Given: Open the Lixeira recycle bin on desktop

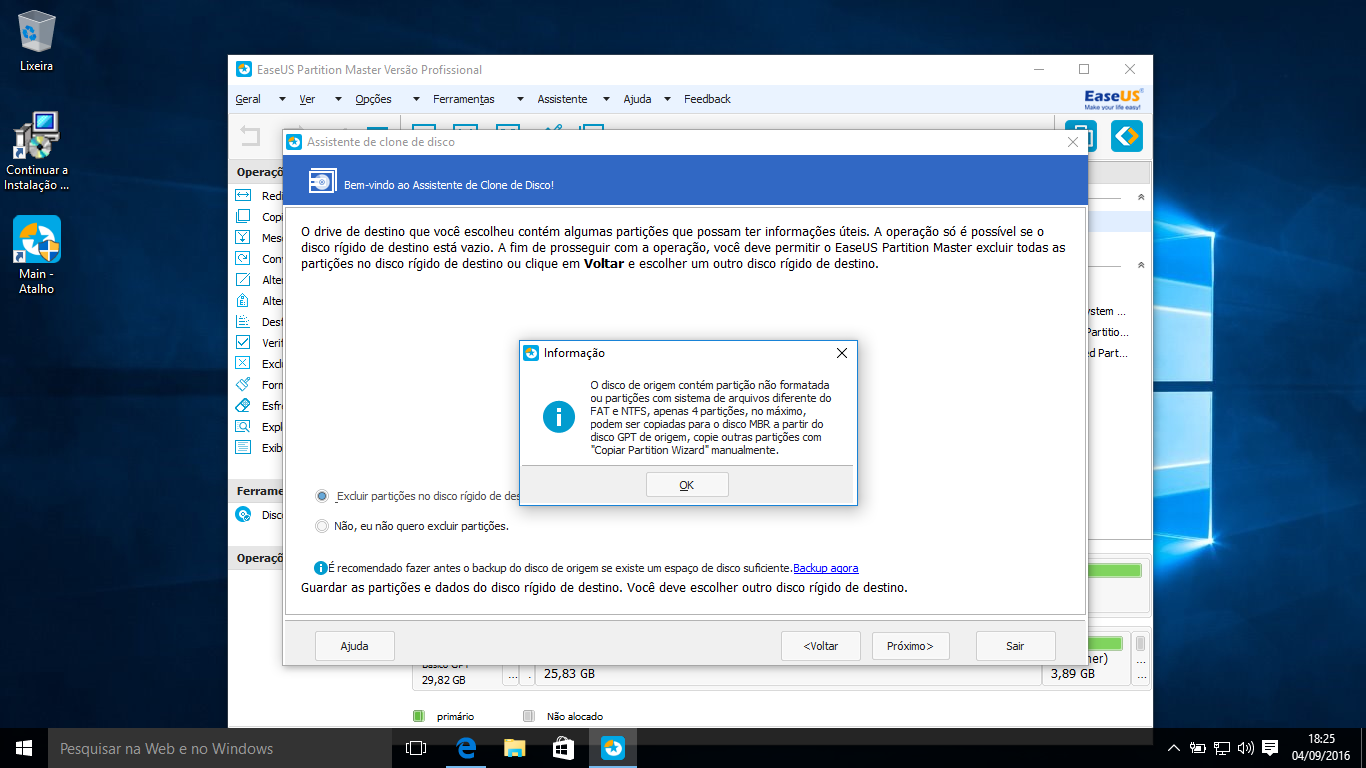Looking at the screenshot, I should point(36,41).
